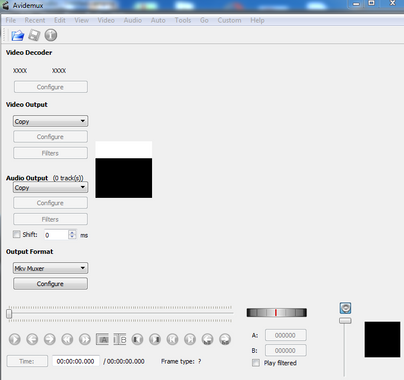Click the (0 track(s)) audio label
404x380 pixels.
68,178
